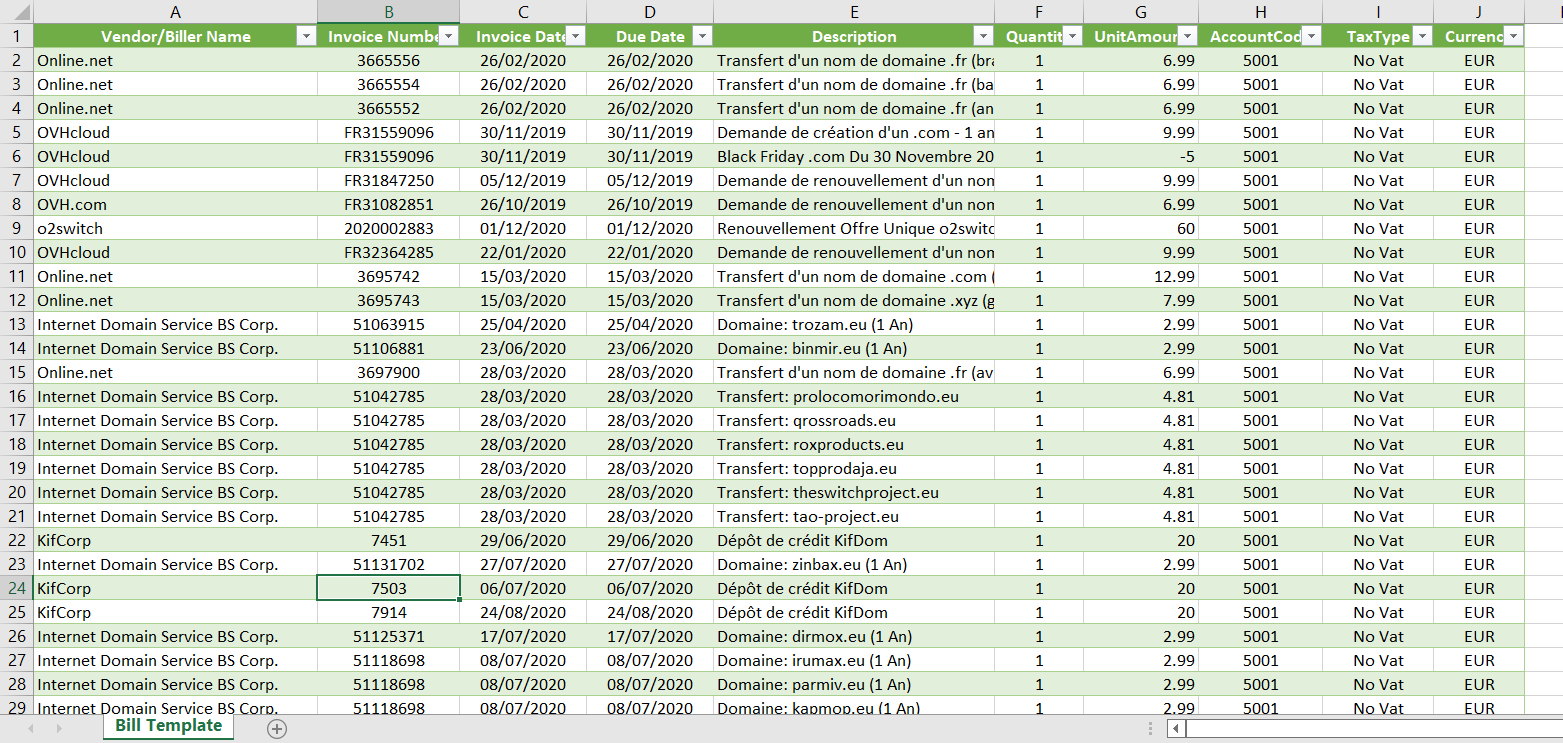Screen dimensions: 1563x743
Task: Select the Domaine: trozam.eu description cell
Action: 854,324
